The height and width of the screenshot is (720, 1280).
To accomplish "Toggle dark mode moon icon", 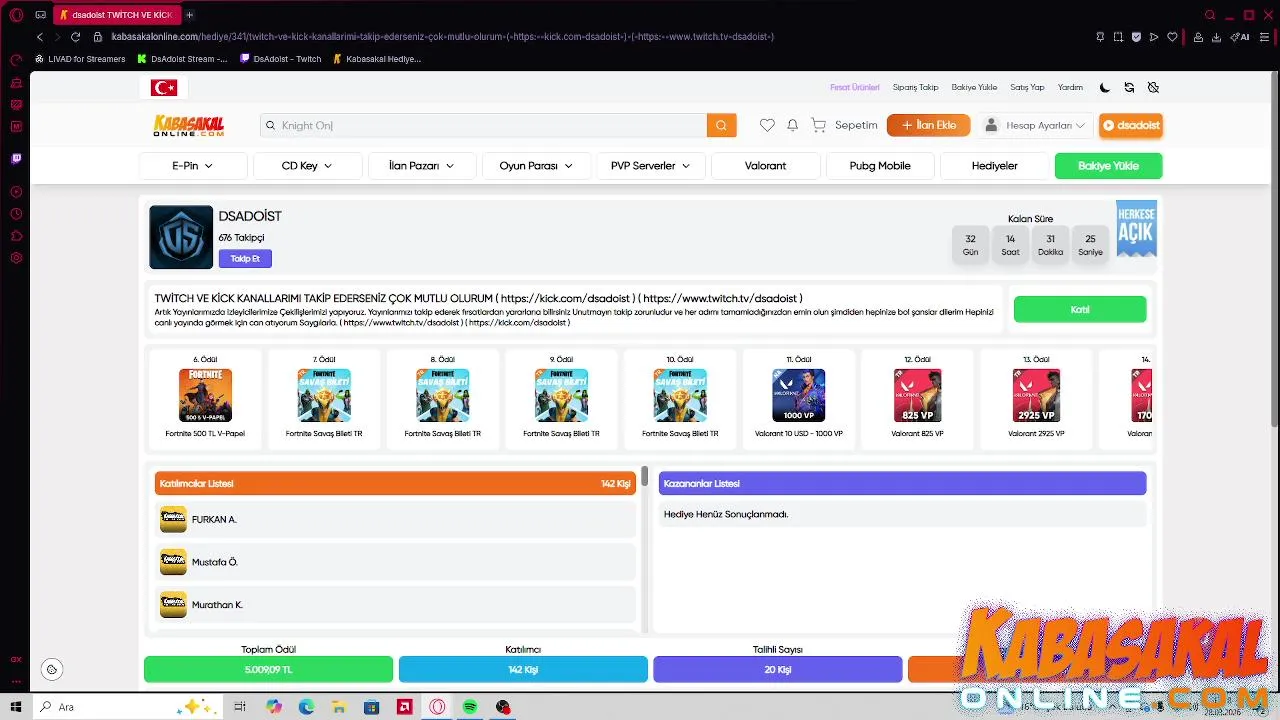I will [x=1104, y=87].
